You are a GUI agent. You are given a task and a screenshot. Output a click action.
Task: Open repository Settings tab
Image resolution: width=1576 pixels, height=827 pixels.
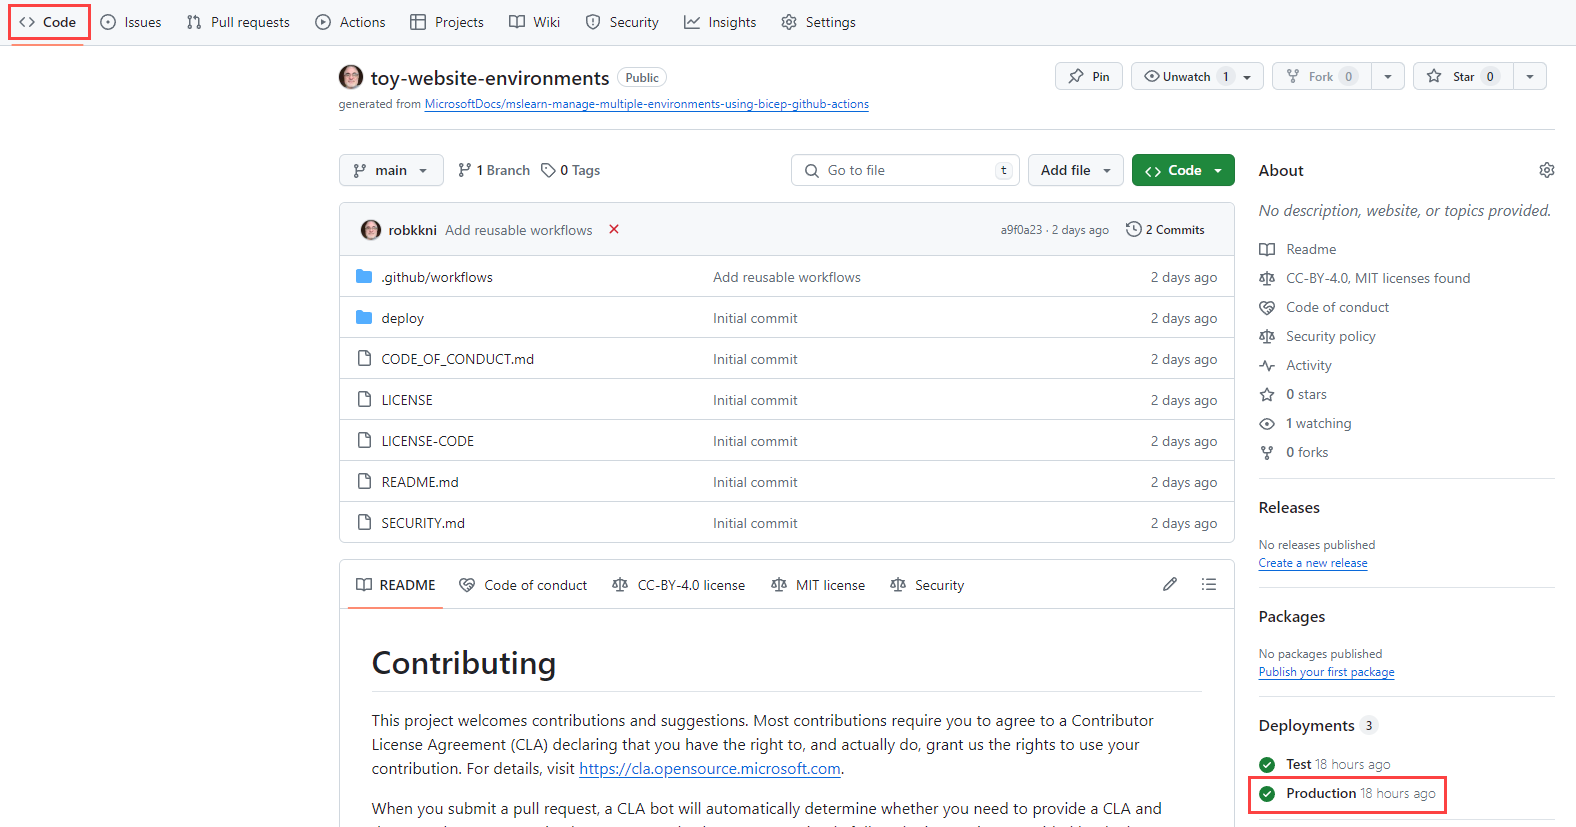[x=818, y=22]
